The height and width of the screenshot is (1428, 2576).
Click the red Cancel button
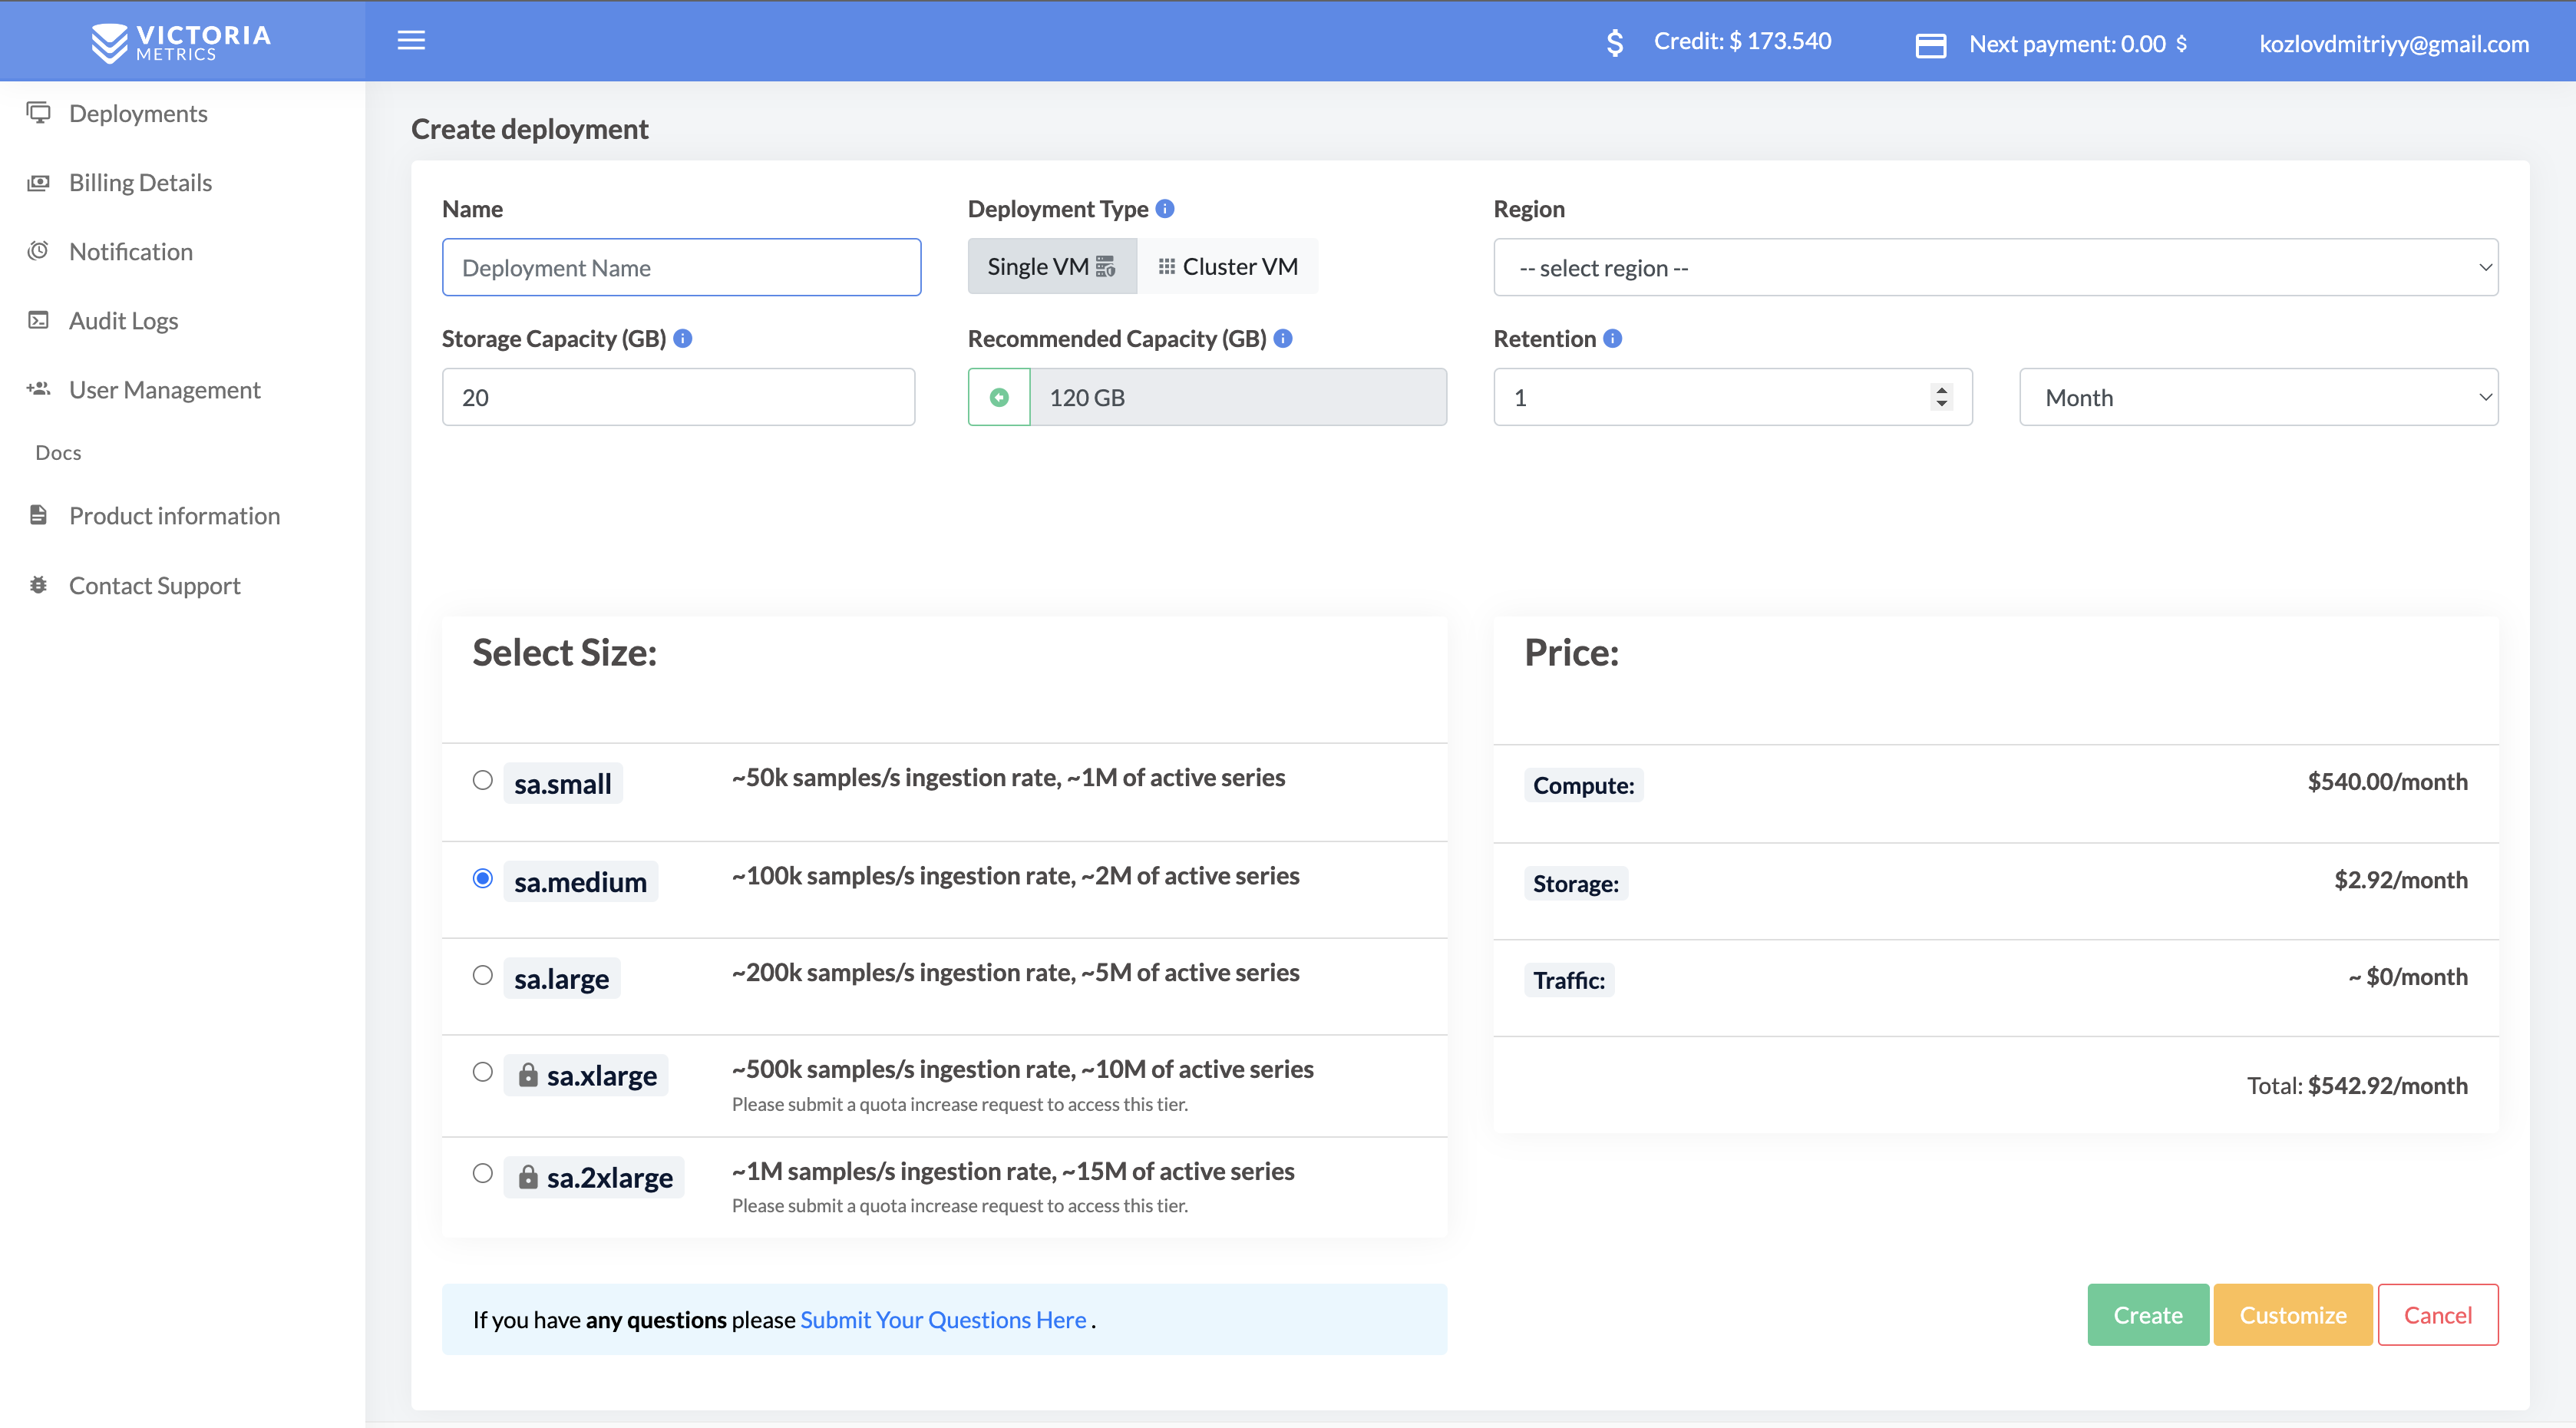tap(2437, 1314)
